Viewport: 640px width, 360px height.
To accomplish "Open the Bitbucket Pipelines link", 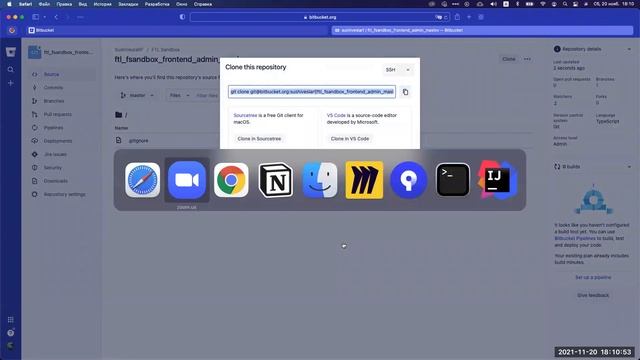I will pyautogui.click(x=575, y=238).
